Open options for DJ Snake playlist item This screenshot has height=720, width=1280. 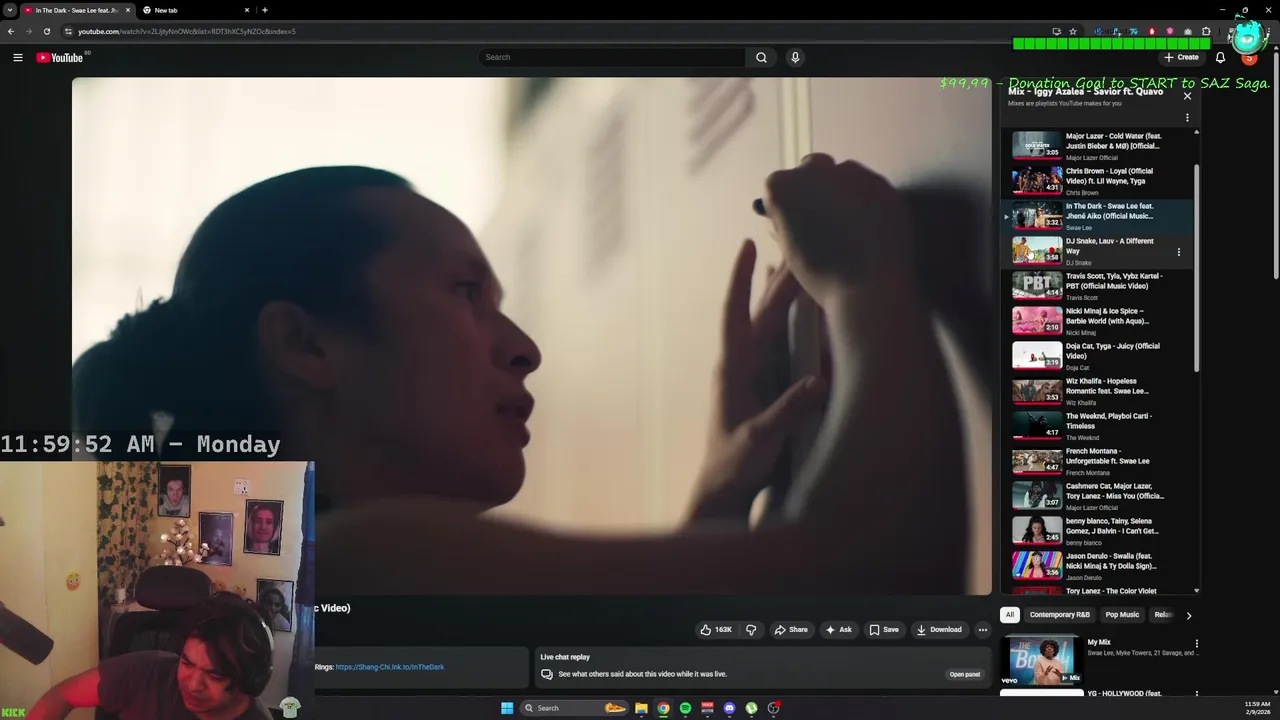(x=1179, y=252)
